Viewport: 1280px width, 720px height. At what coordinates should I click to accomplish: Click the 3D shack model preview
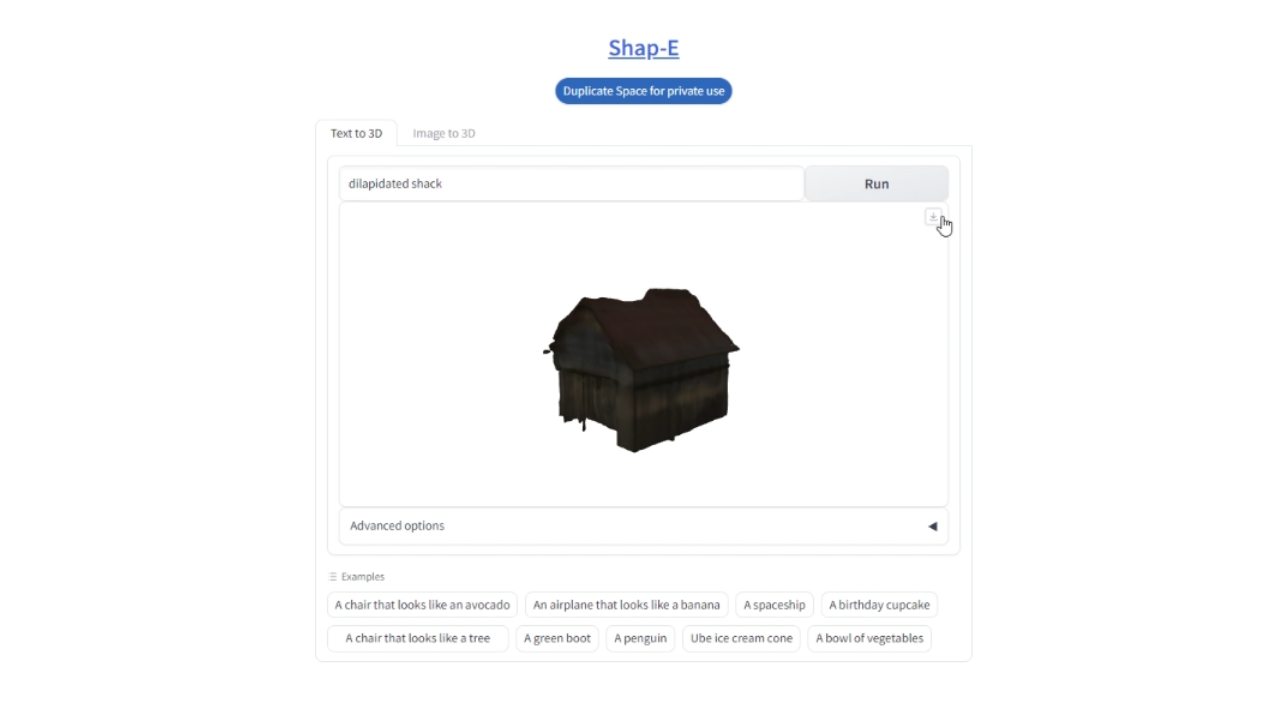[x=640, y=370]
